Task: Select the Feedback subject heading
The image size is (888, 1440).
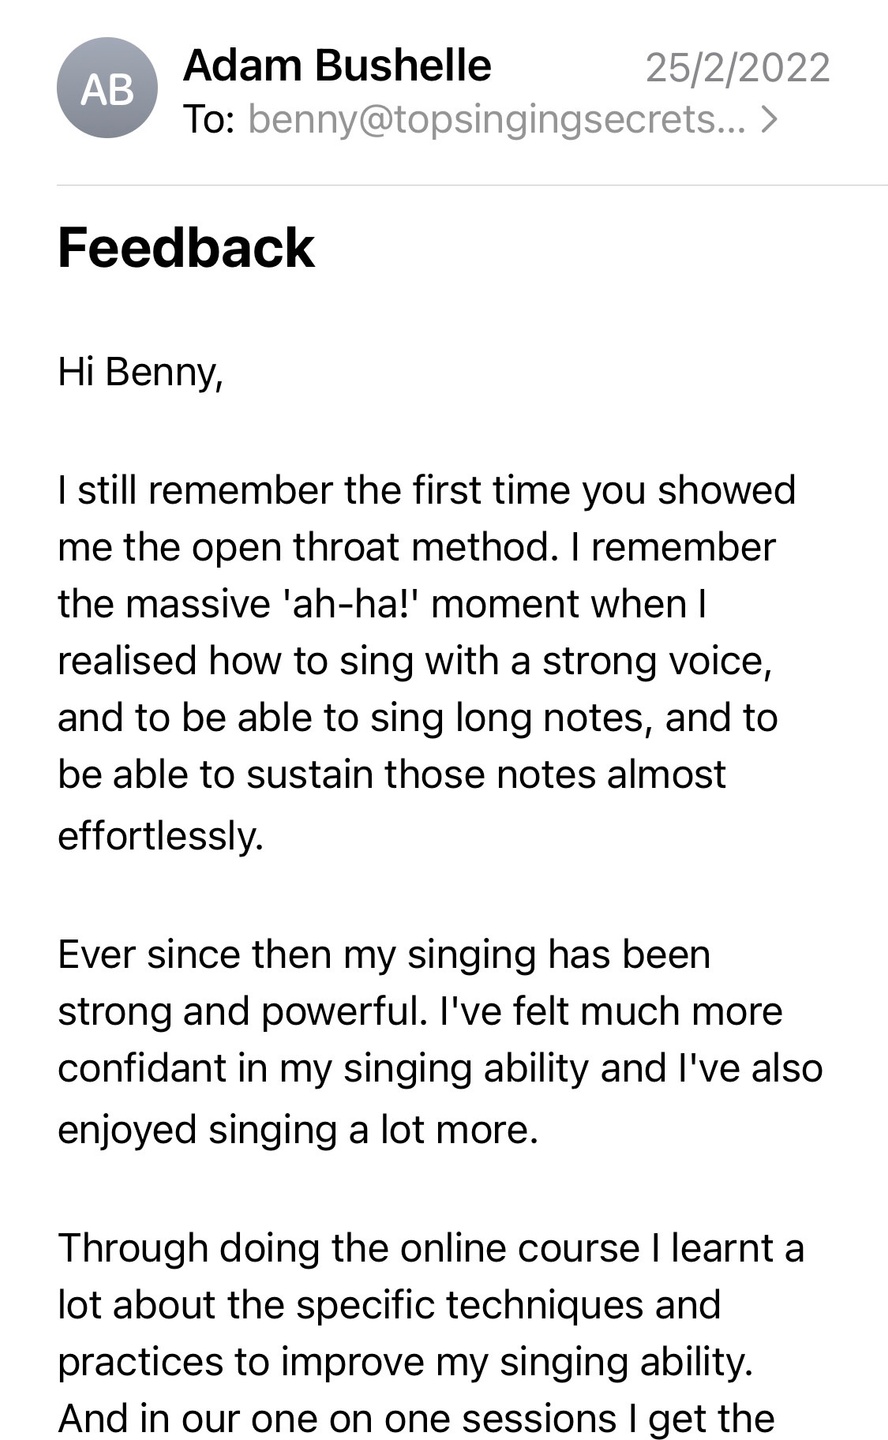Action: (x=186, y=248)
